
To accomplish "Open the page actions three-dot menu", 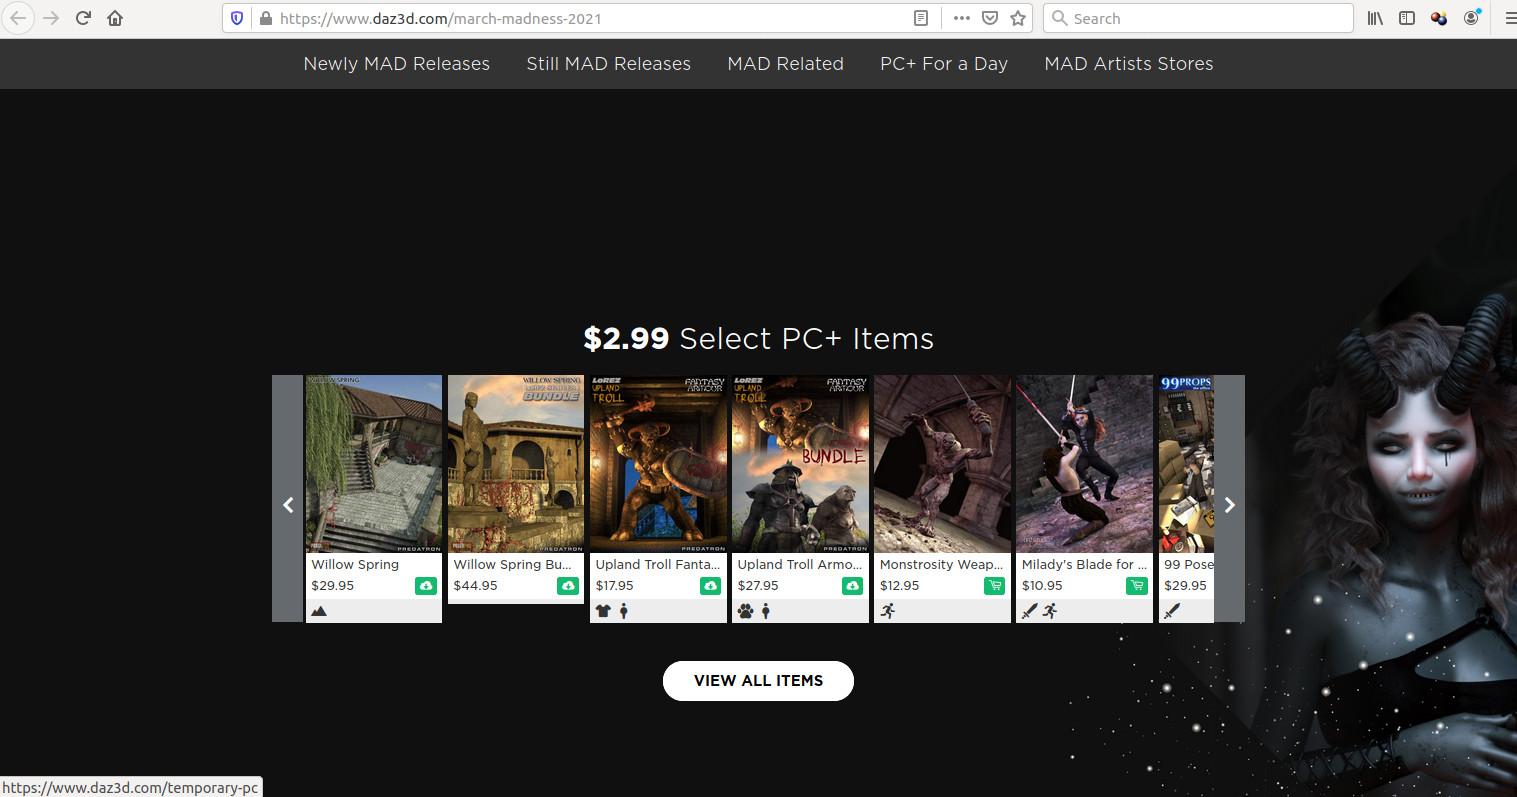I will 961,18.
